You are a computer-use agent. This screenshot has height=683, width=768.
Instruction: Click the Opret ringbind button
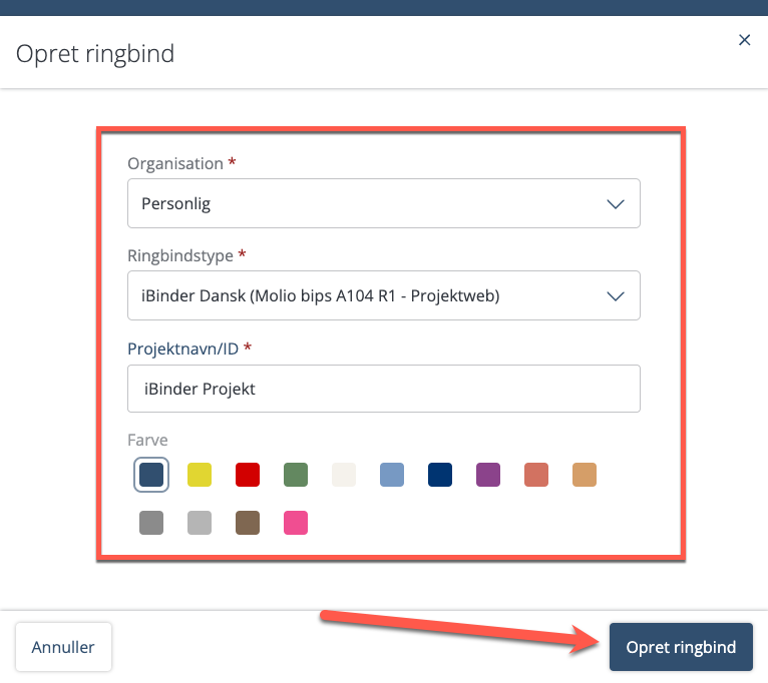click(x=681, y=647)
